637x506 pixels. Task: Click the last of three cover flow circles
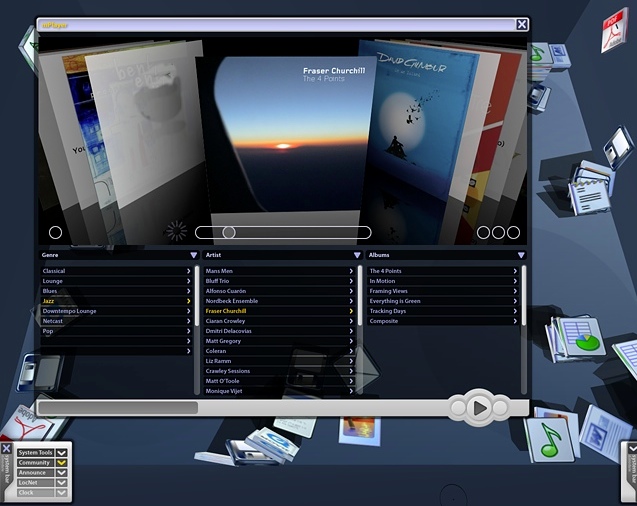click(x=513, y=232)
